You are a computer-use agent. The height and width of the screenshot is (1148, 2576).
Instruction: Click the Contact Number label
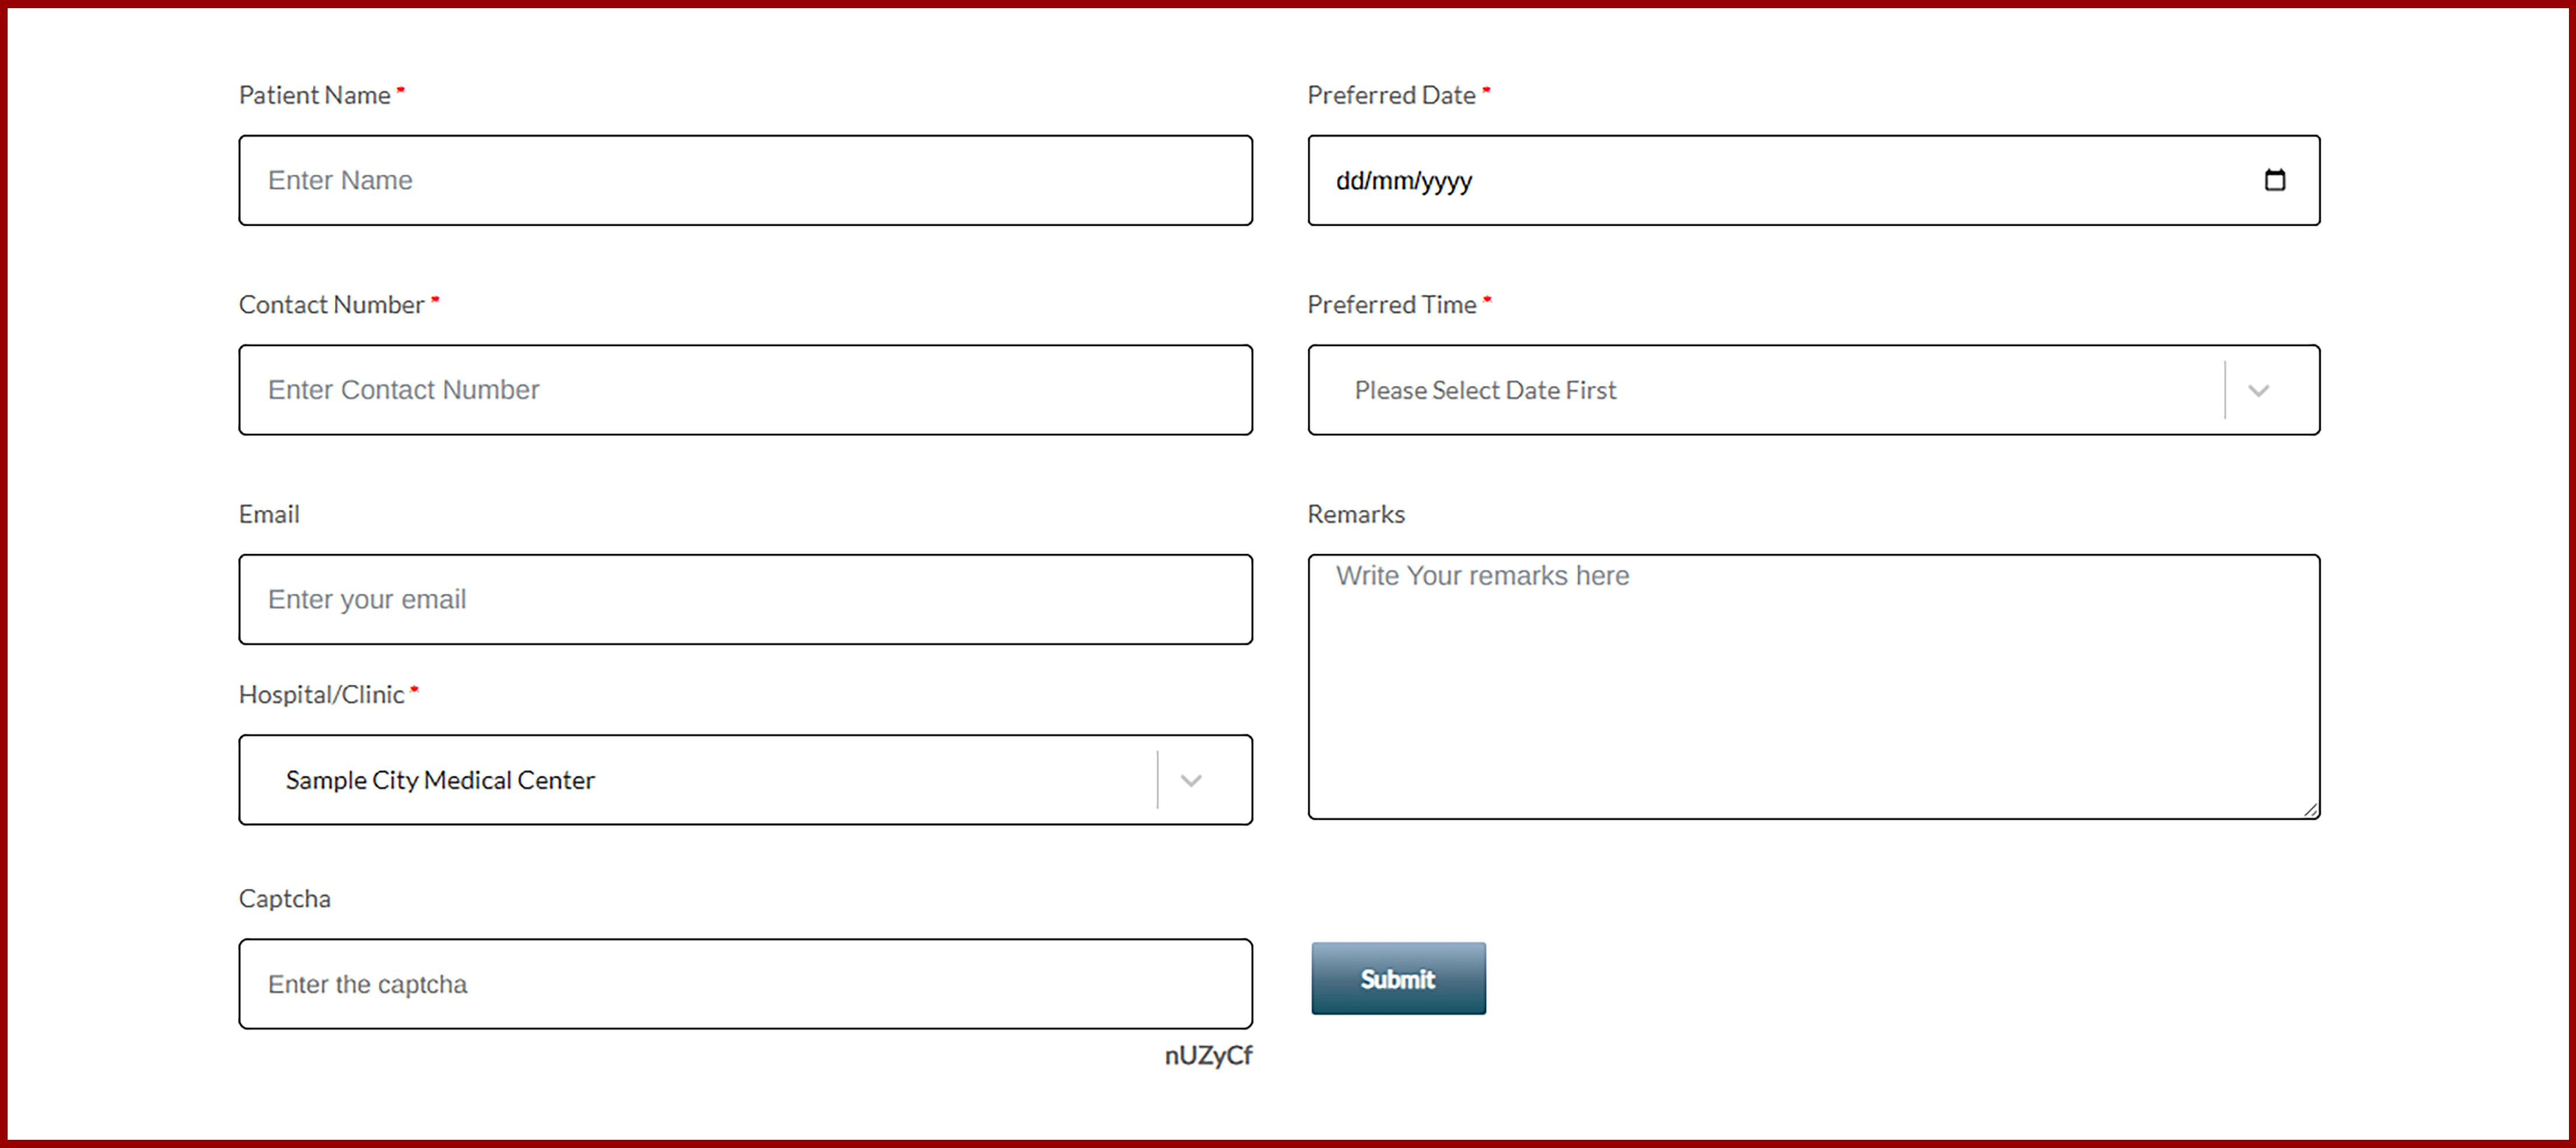coord(331,305)
